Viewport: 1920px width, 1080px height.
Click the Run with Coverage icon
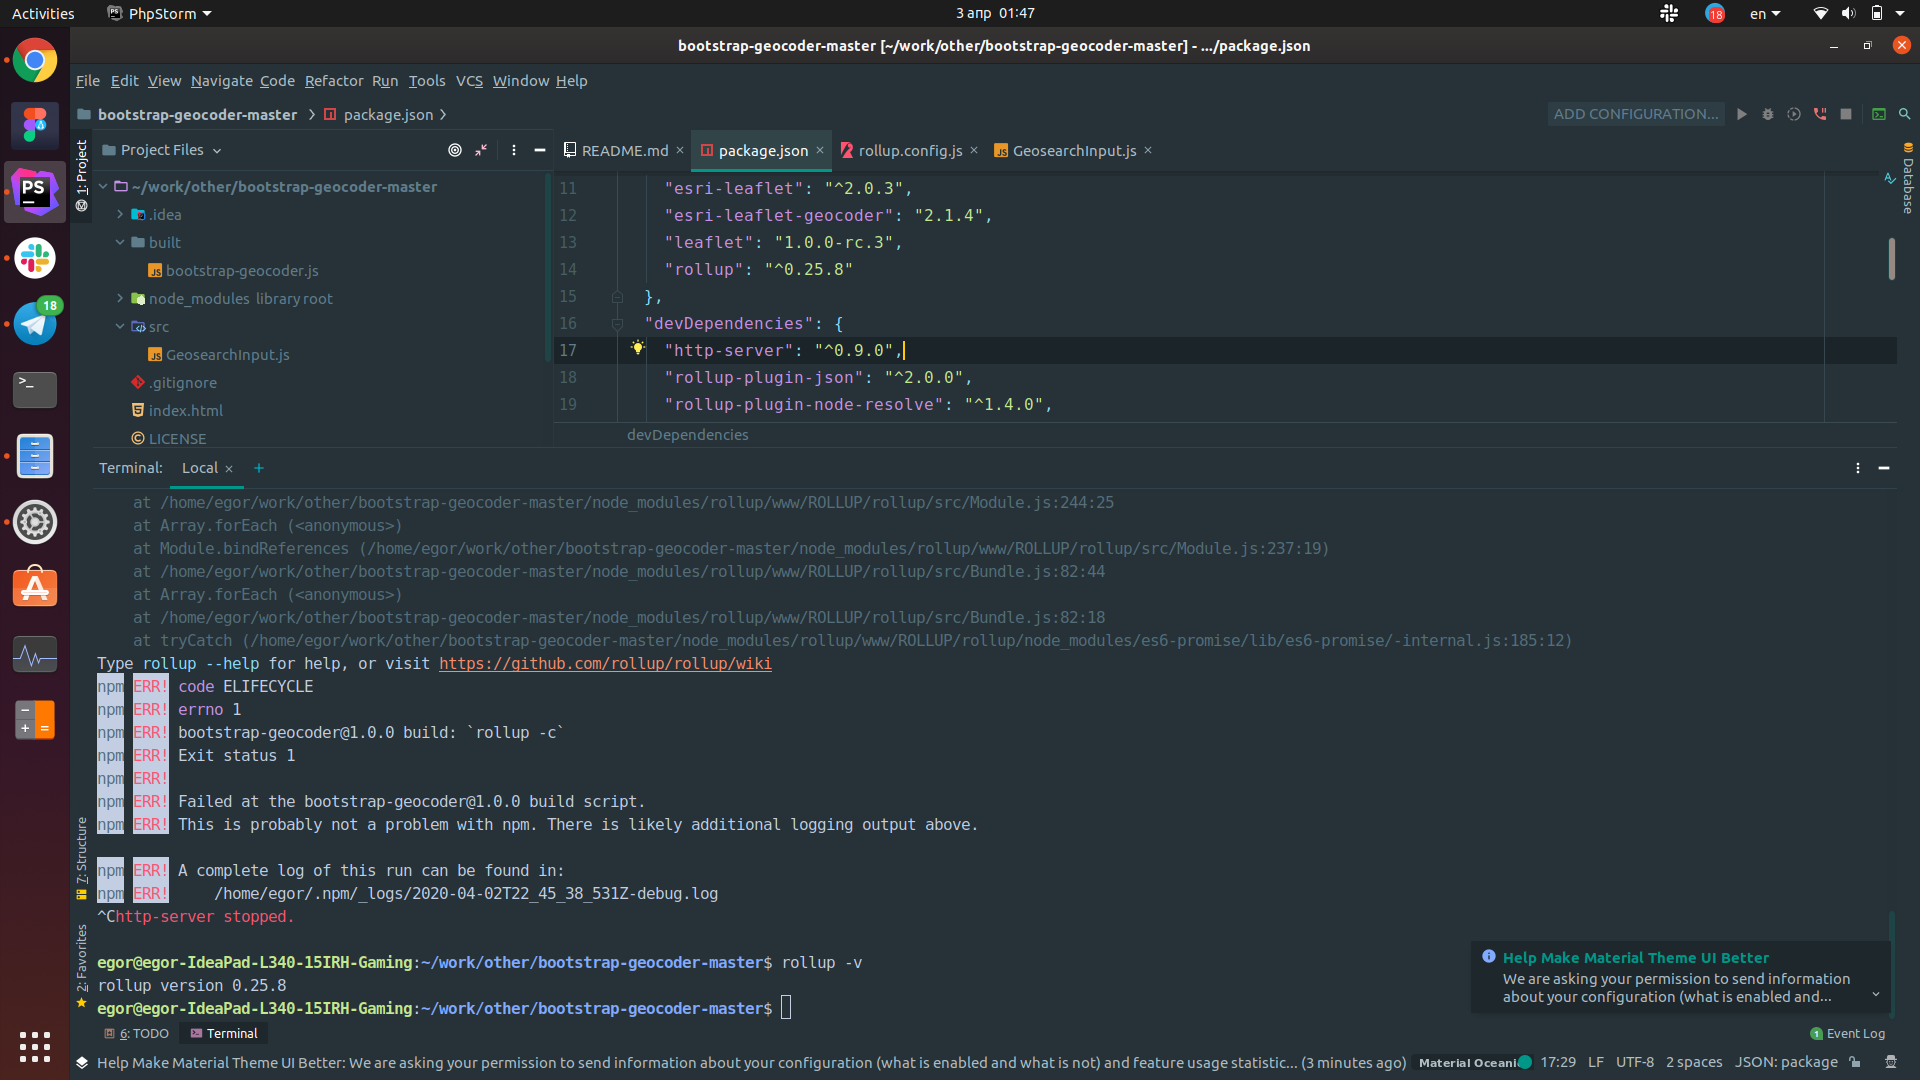pyautogui.click(x=1794, y=114)
